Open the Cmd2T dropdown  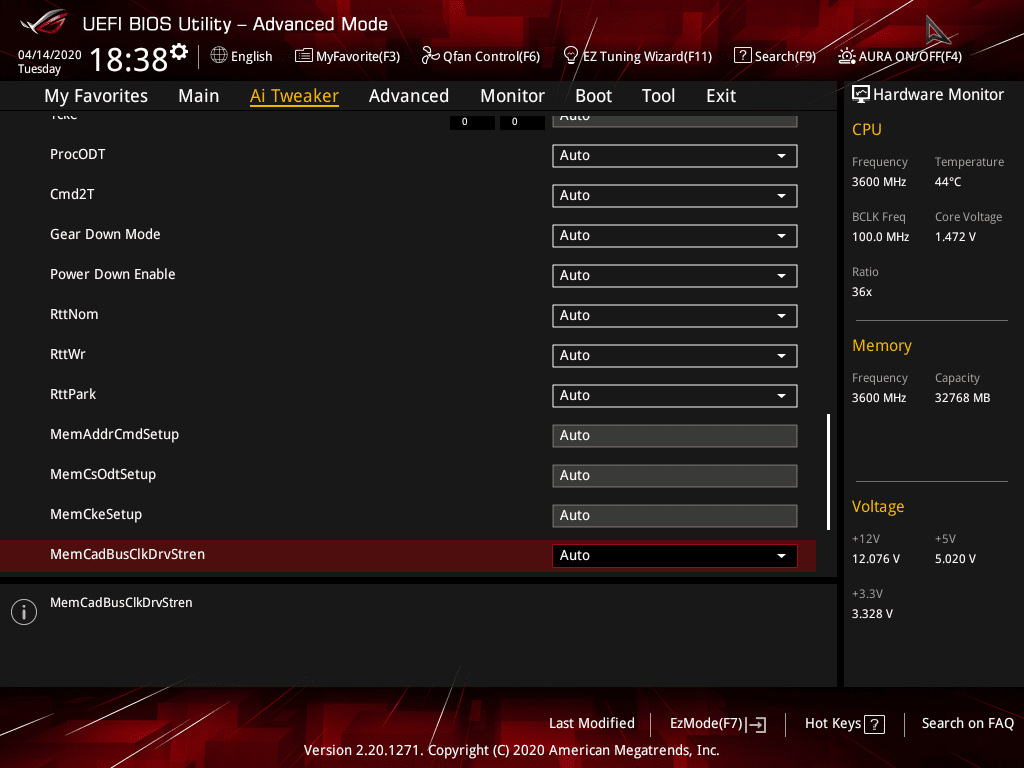click(675, 195)
